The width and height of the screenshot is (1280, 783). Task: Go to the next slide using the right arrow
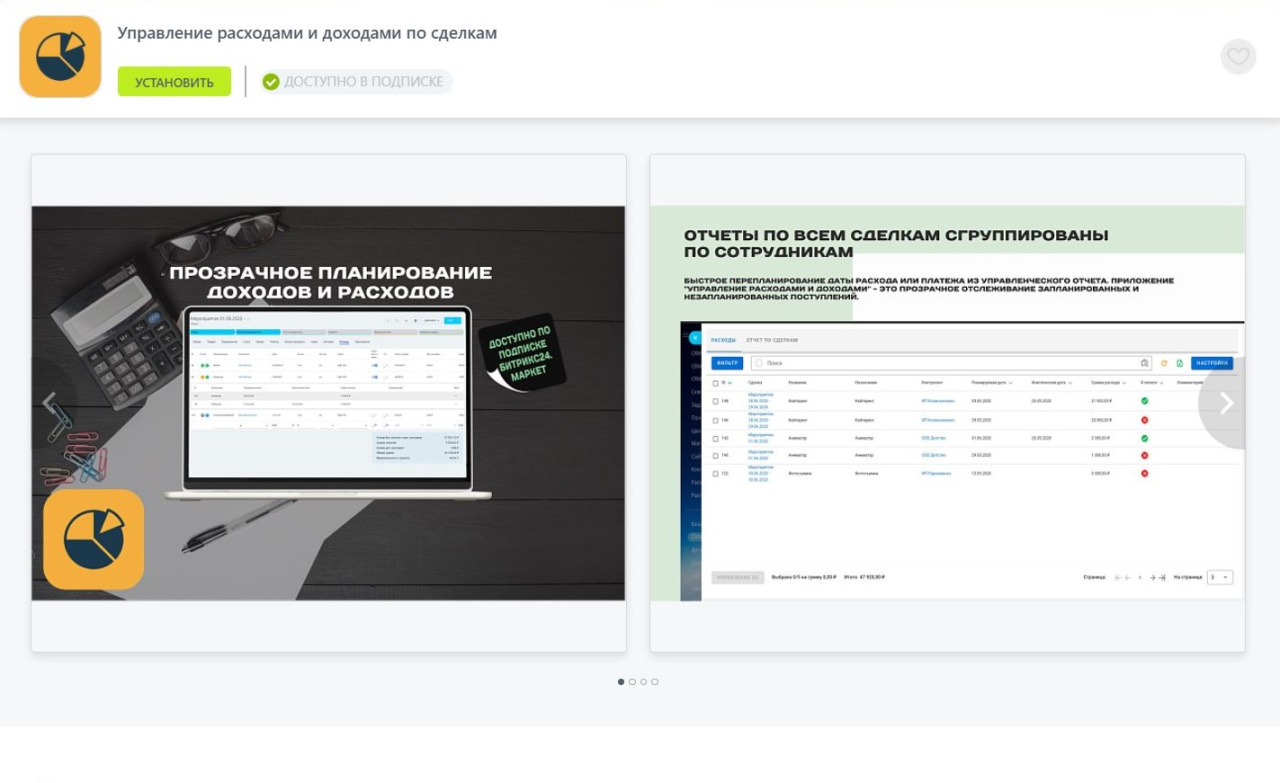pyautogui.click(x=1226, y=403)
